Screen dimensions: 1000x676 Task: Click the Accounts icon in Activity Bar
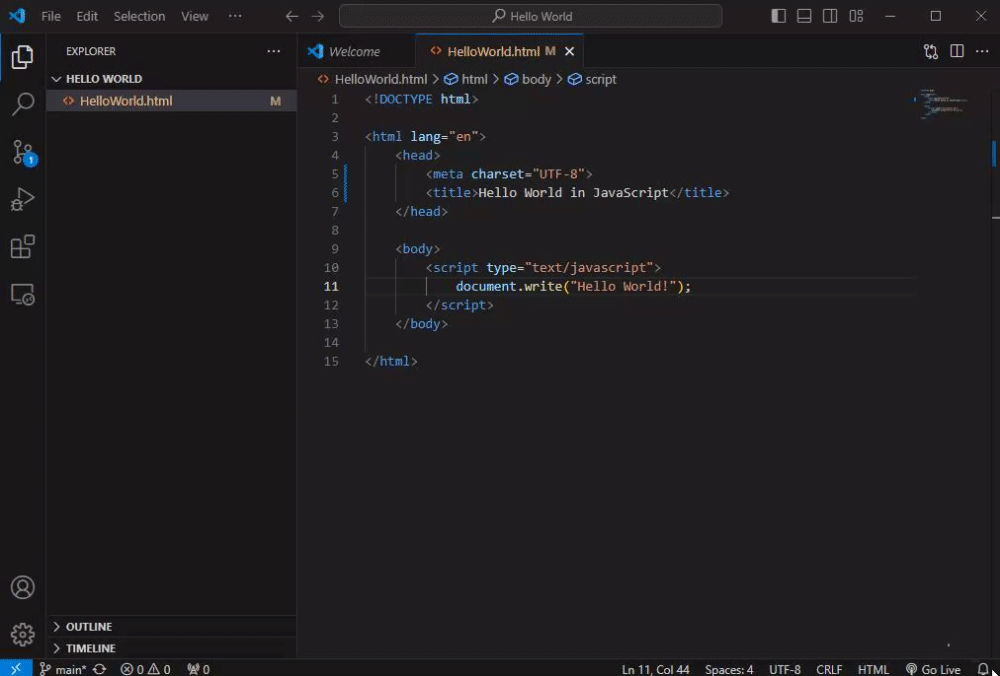pyautogui.click(x=23, y=587)
